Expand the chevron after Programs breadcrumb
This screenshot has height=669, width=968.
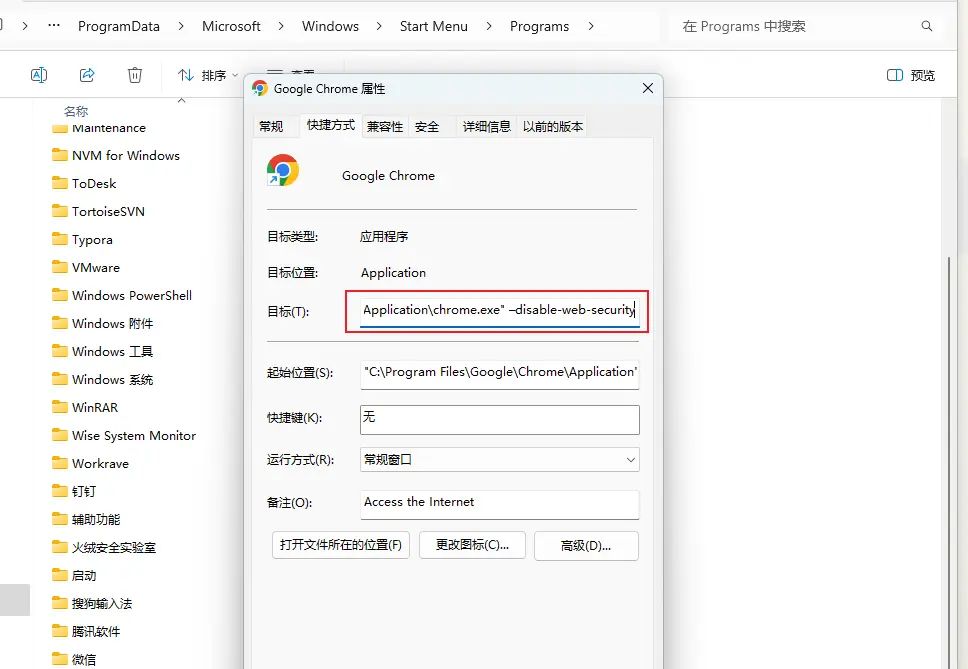[x=591, y=26]
